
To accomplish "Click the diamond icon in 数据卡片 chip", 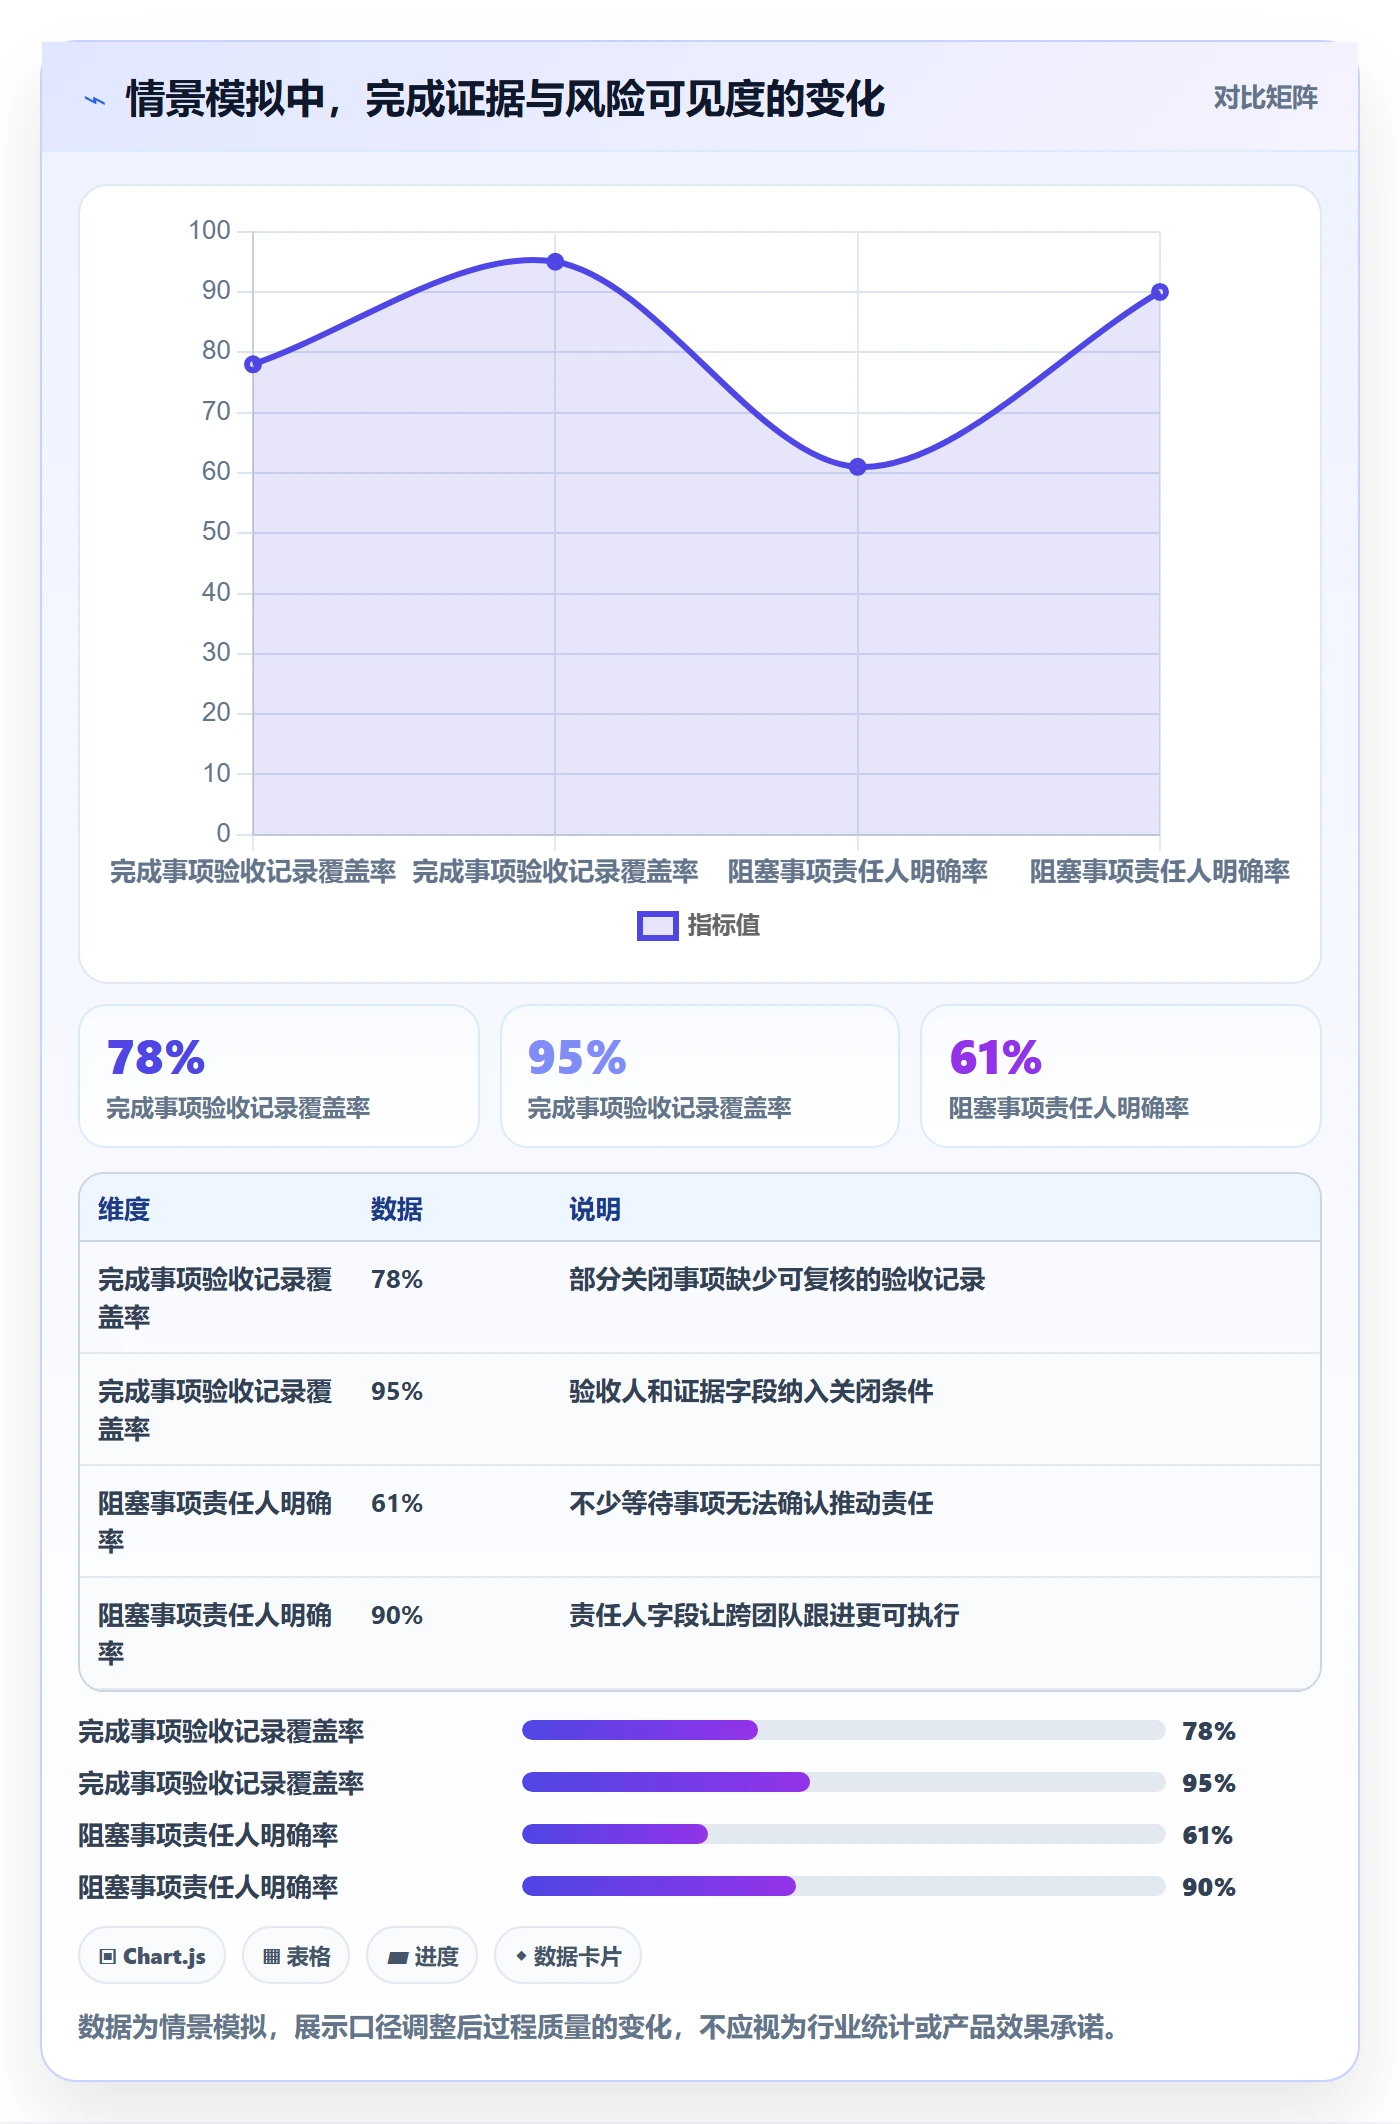I will tap(521, 1956).
